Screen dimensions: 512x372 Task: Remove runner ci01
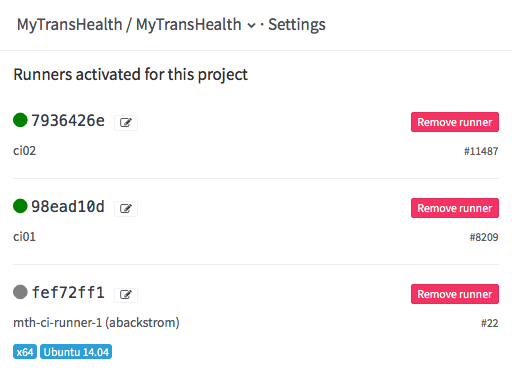click(x=455, y=208)
